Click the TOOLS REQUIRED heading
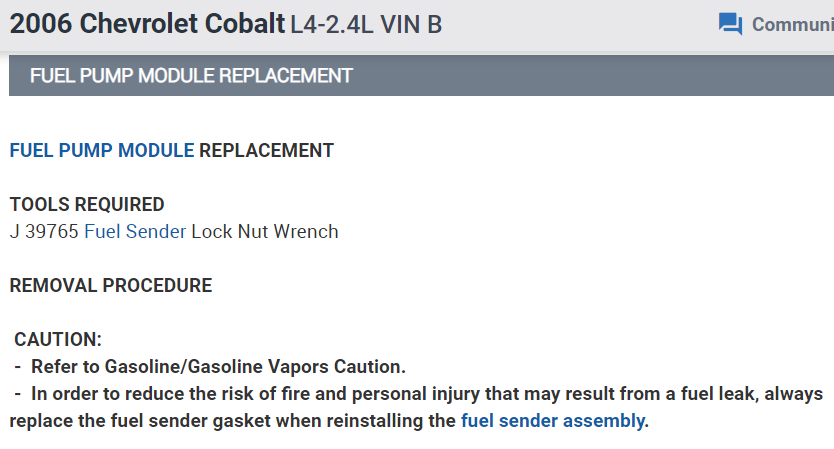Screen dimensions: 834x449 (87, 205)
